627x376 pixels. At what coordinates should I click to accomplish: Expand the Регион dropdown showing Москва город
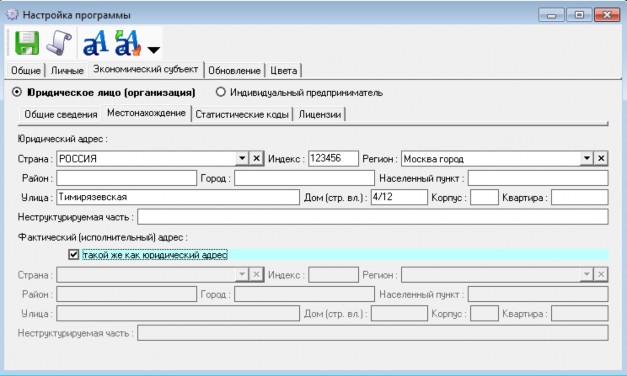pos(587,158)
